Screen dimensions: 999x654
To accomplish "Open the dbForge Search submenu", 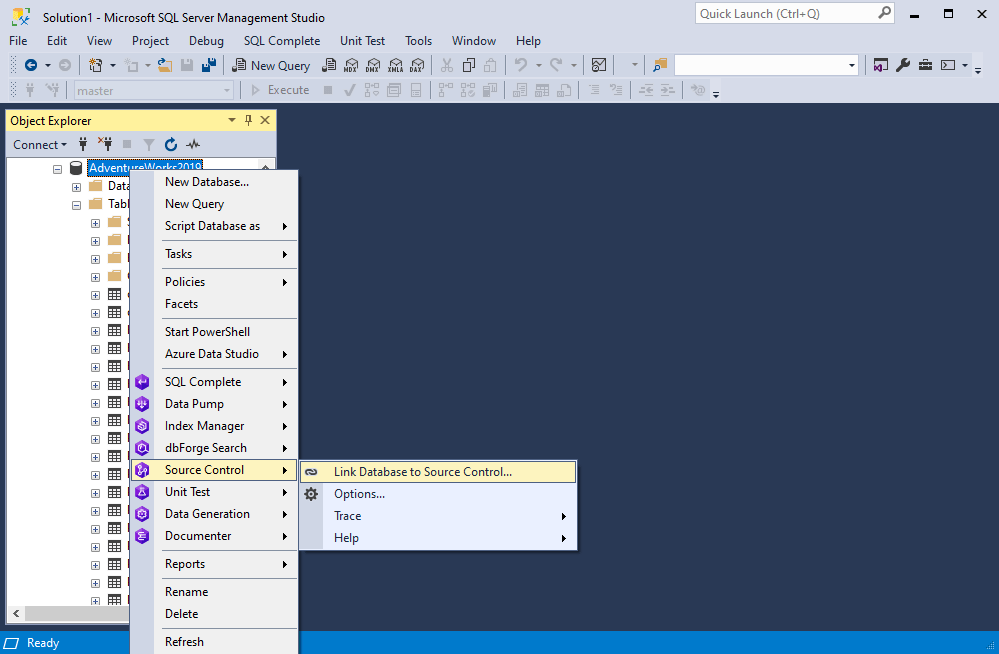I will point(213,448).
